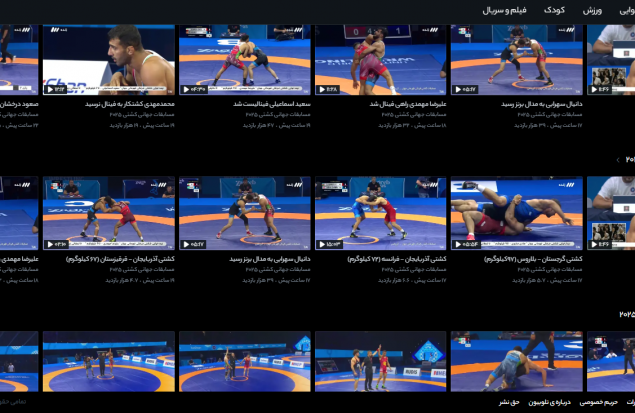Open درباره ی تلویبون footer link

coord(549,402)
